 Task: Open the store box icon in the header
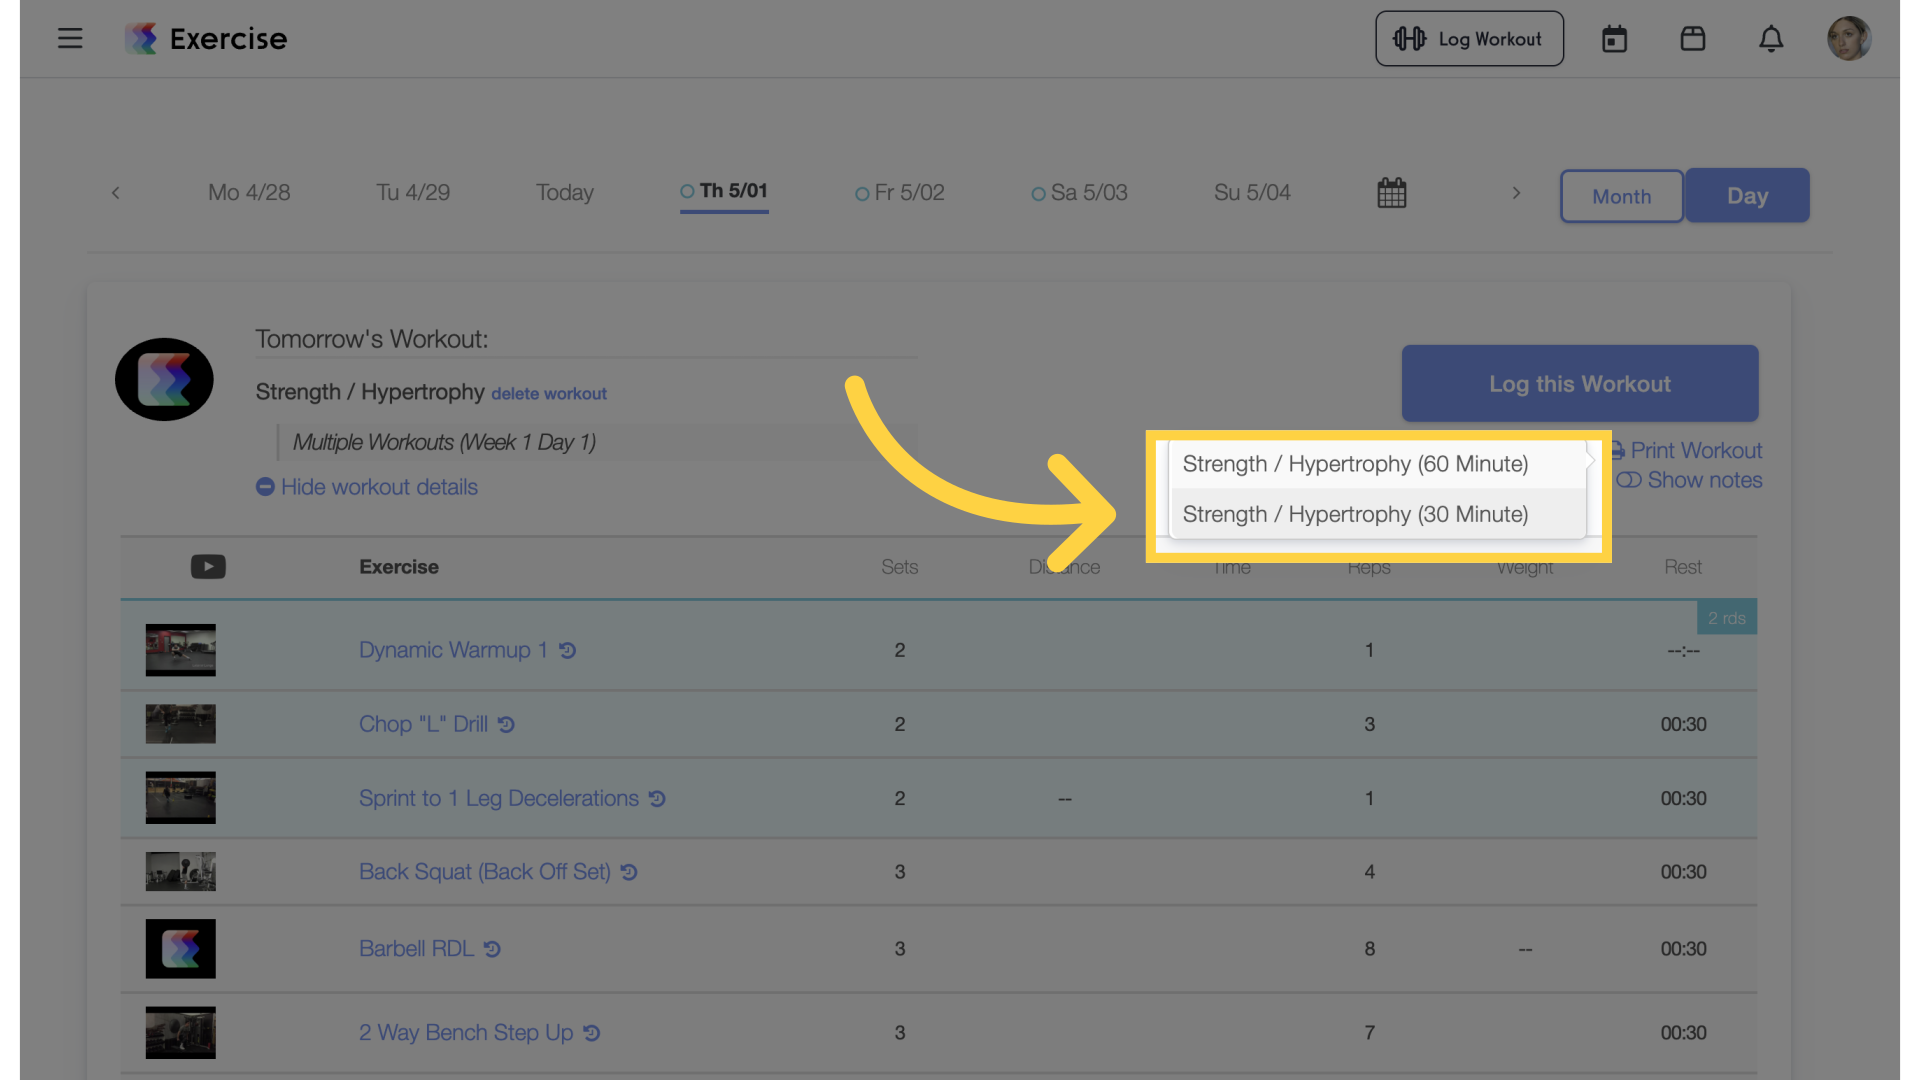pyautogui.click(x=1692, y=39)
